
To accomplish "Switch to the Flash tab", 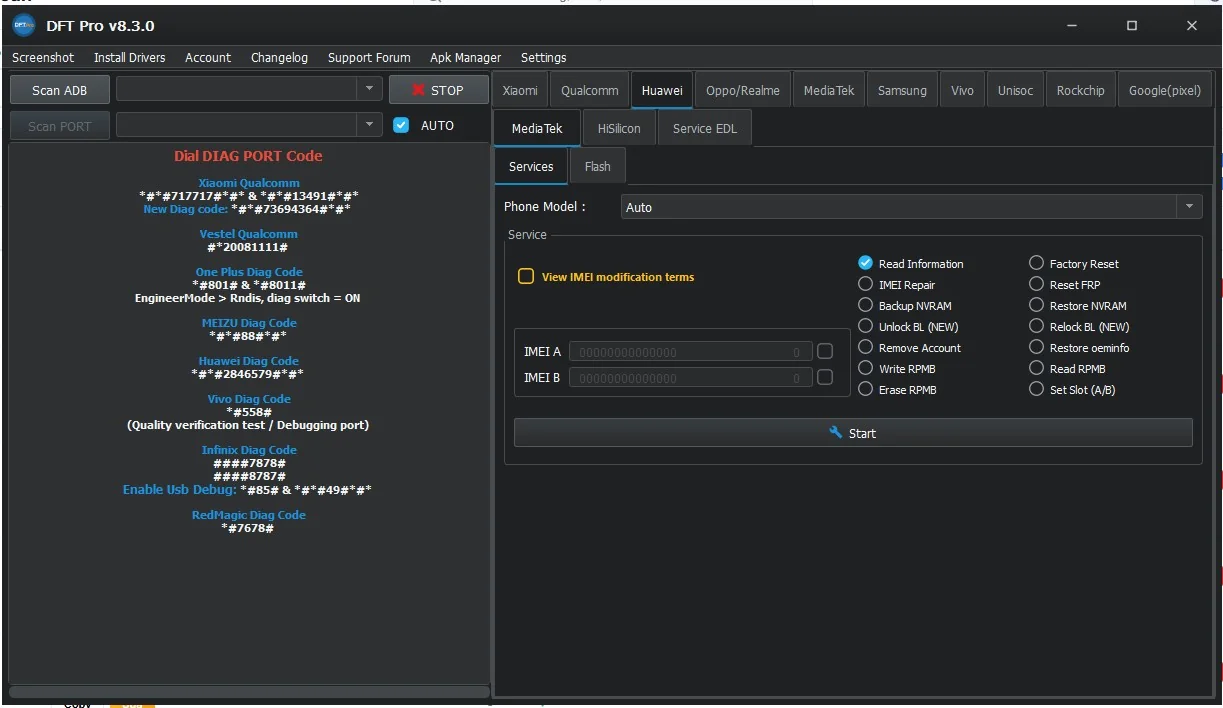I will (598, 166).
